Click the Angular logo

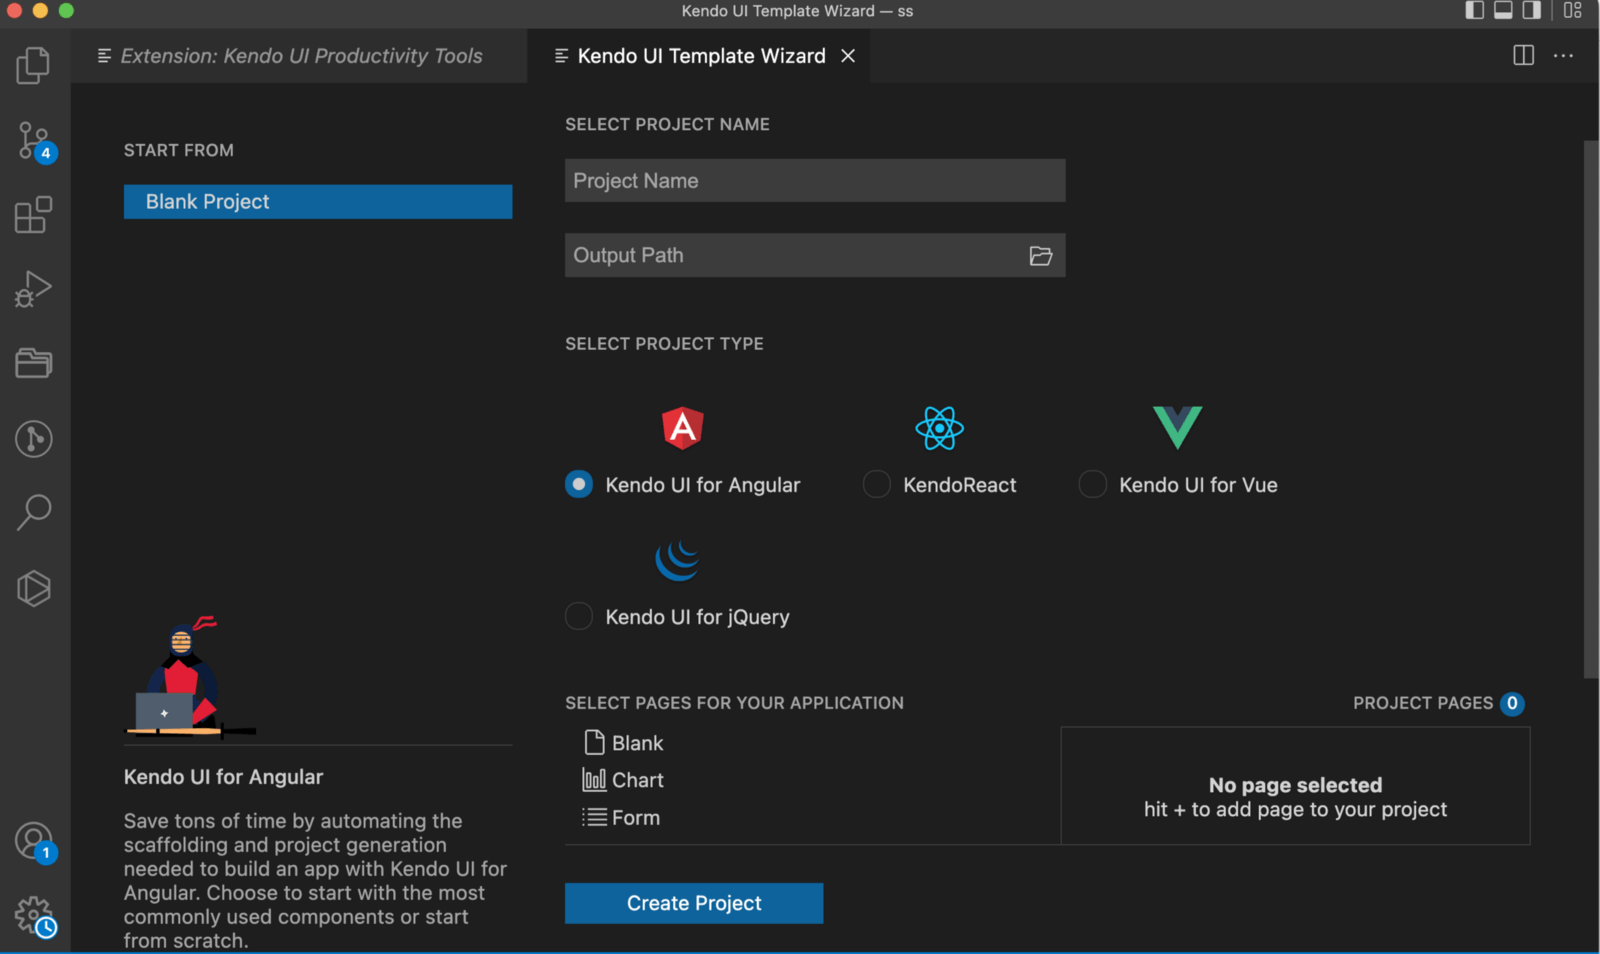[x=683, y=428]
